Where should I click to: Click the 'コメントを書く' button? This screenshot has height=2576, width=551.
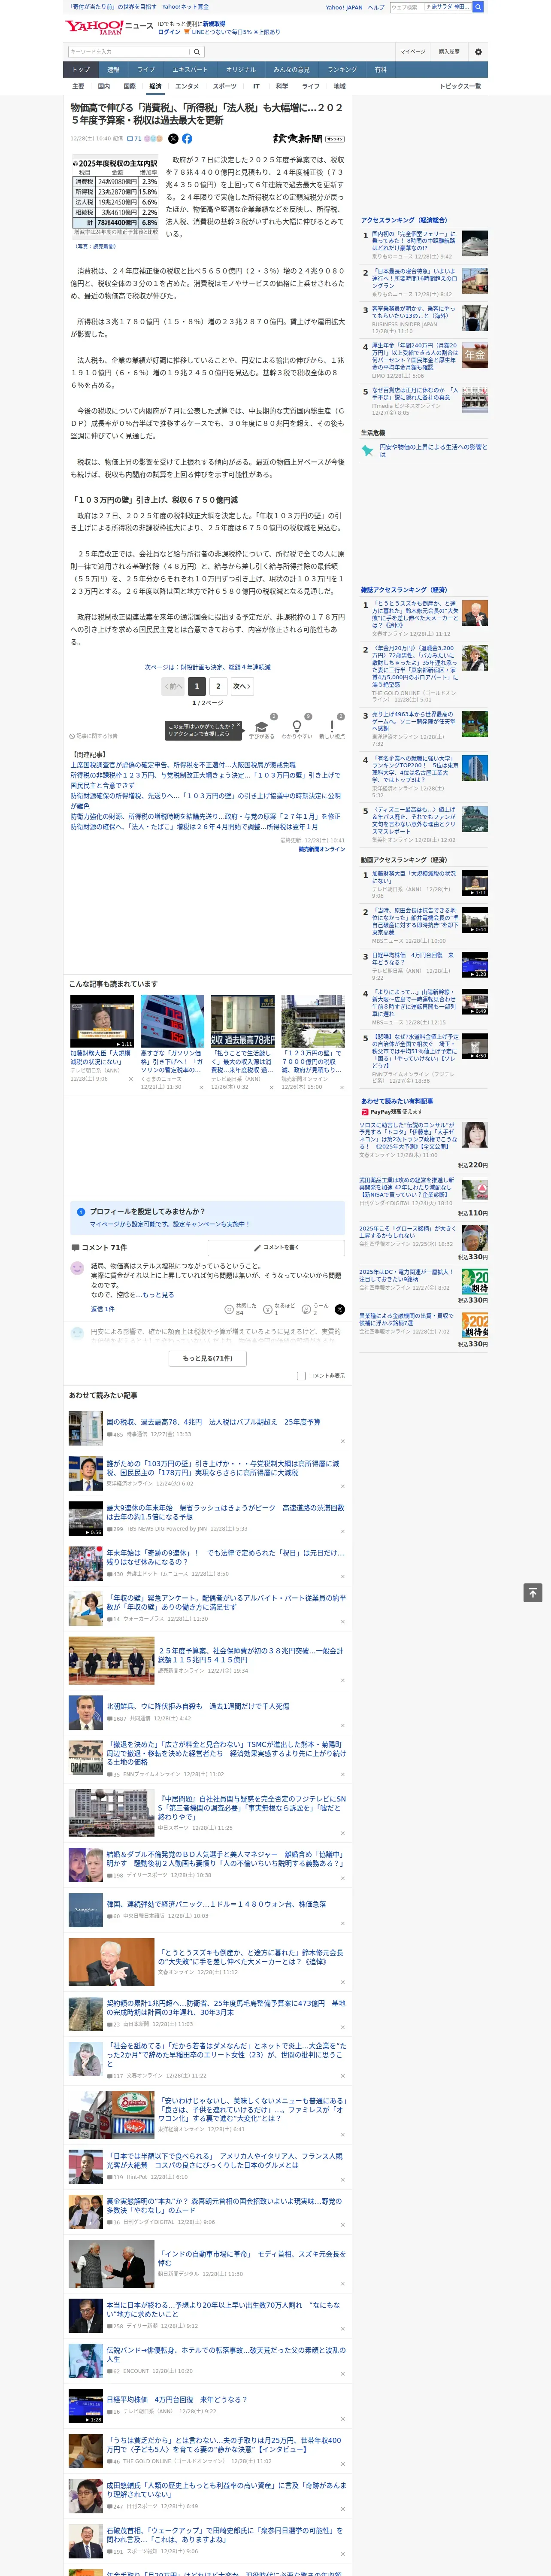277,1248
